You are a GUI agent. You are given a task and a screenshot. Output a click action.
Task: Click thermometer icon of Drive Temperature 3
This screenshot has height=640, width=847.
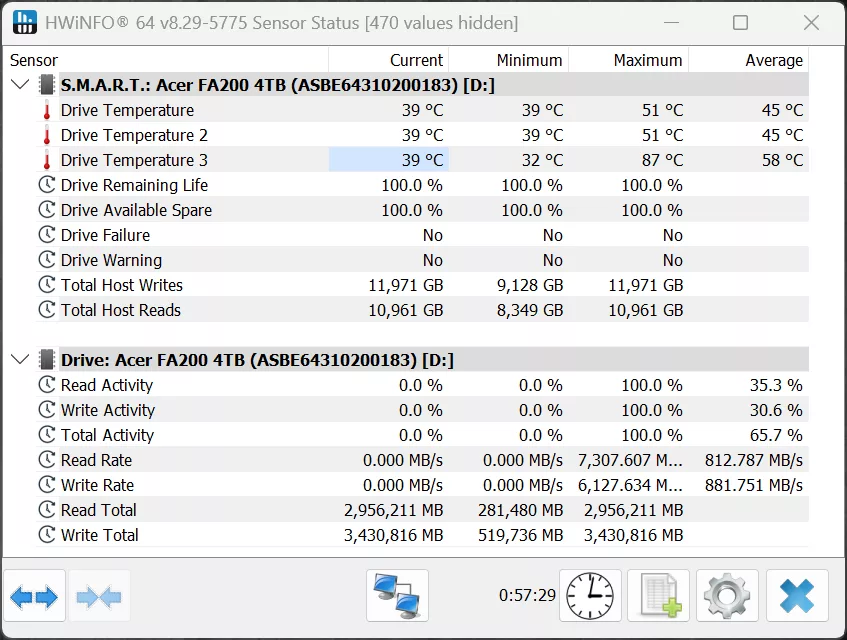(x=47, y=160)
